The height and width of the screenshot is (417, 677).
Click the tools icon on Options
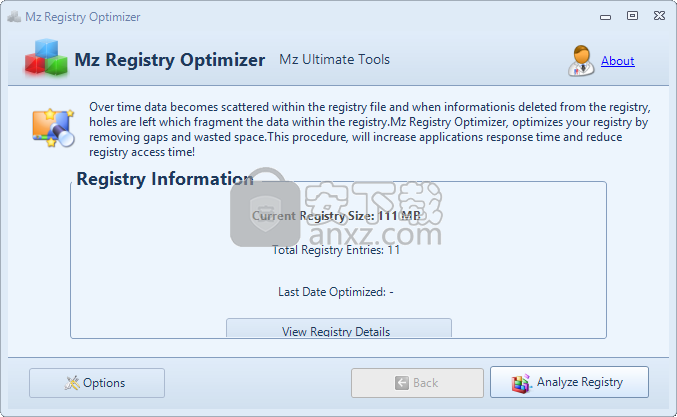click(x=72, y=383)
